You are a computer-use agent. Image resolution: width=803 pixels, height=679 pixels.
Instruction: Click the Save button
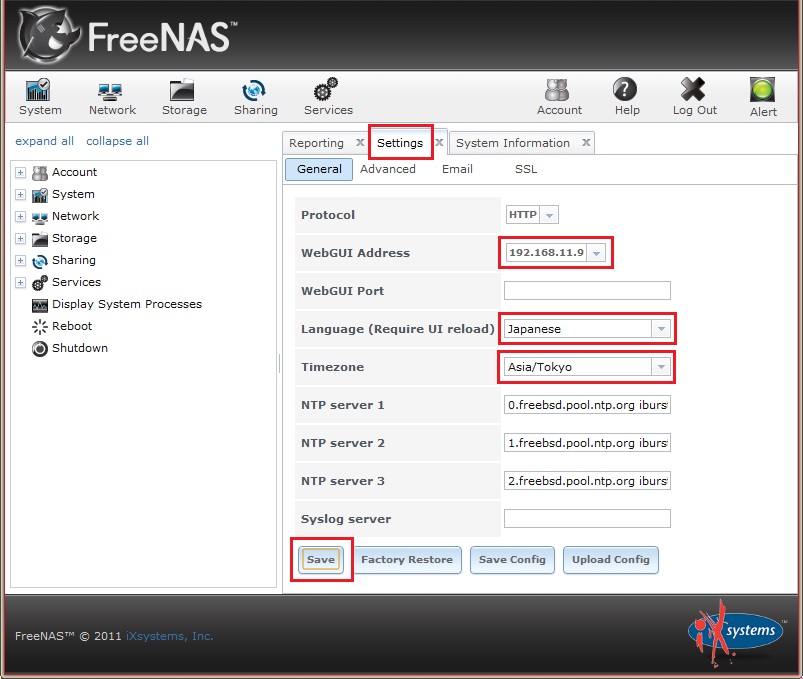point(321,559)
